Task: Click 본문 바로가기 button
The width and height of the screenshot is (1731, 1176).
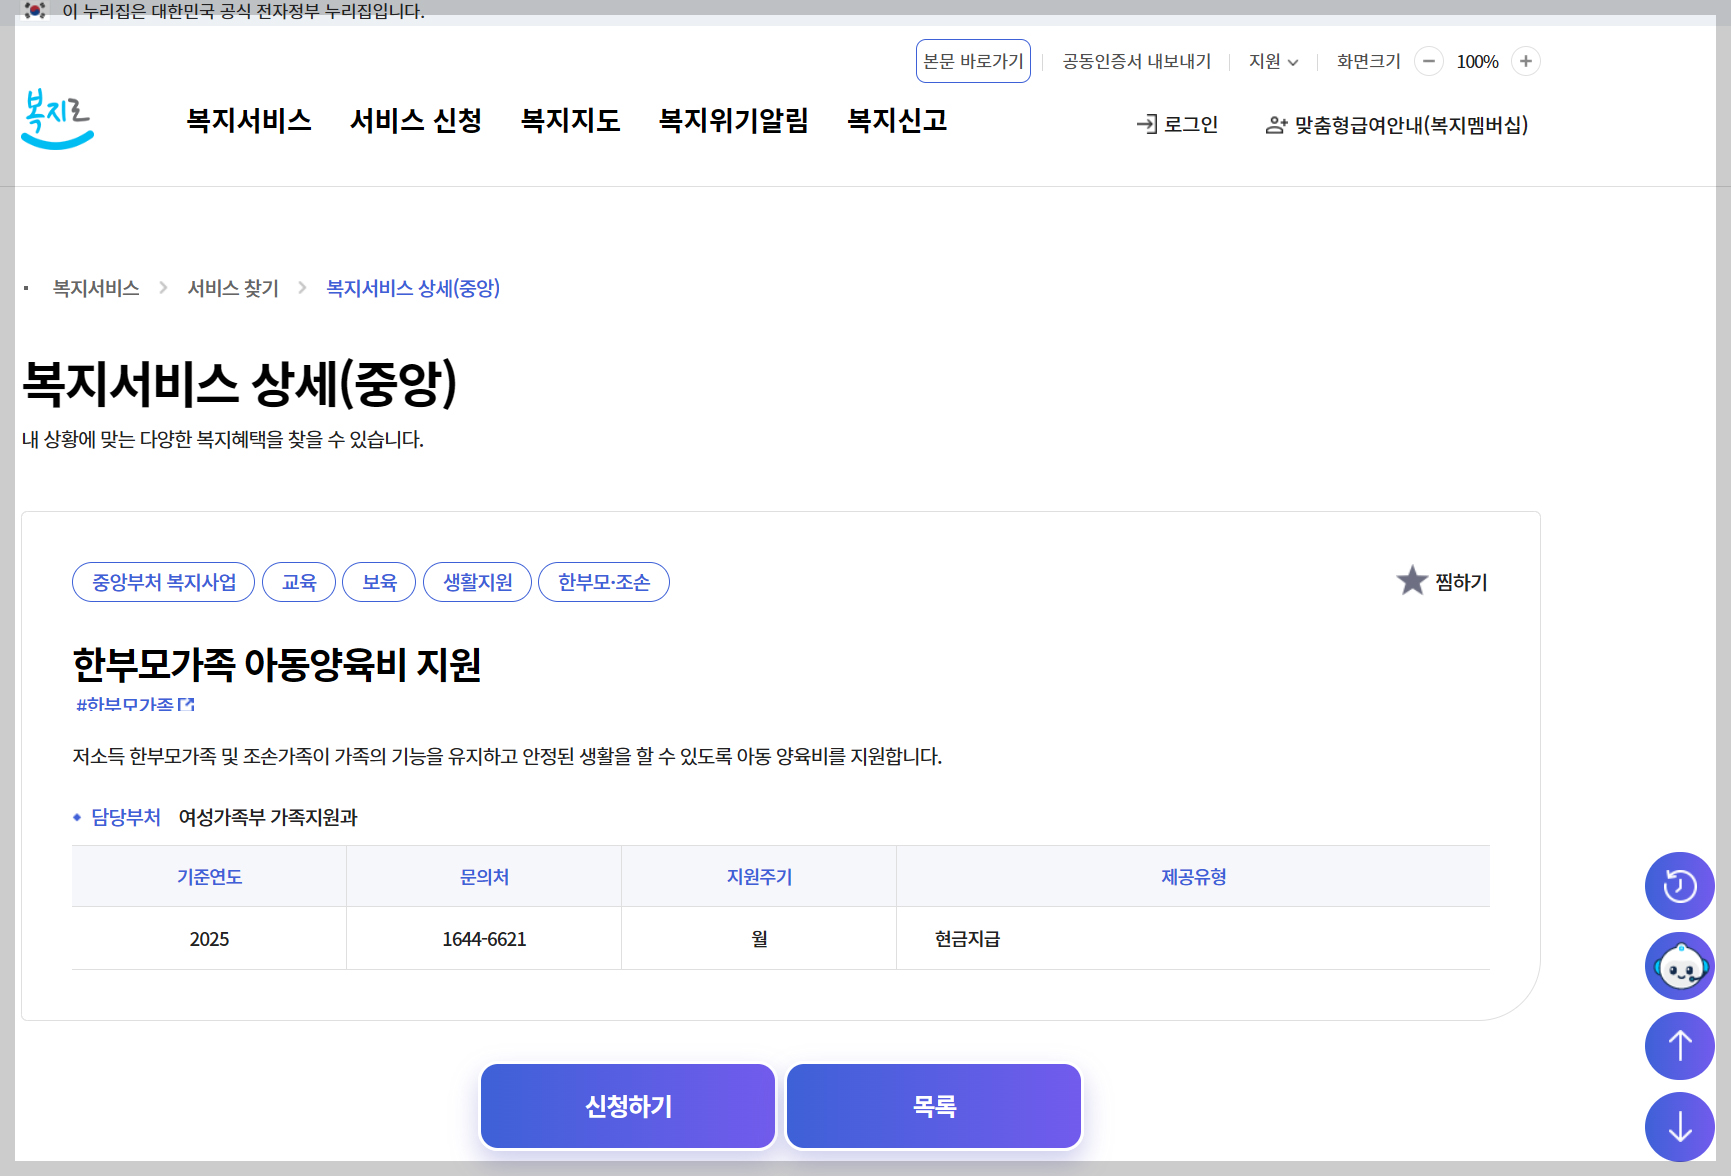Action: click(x=973, y=61)
